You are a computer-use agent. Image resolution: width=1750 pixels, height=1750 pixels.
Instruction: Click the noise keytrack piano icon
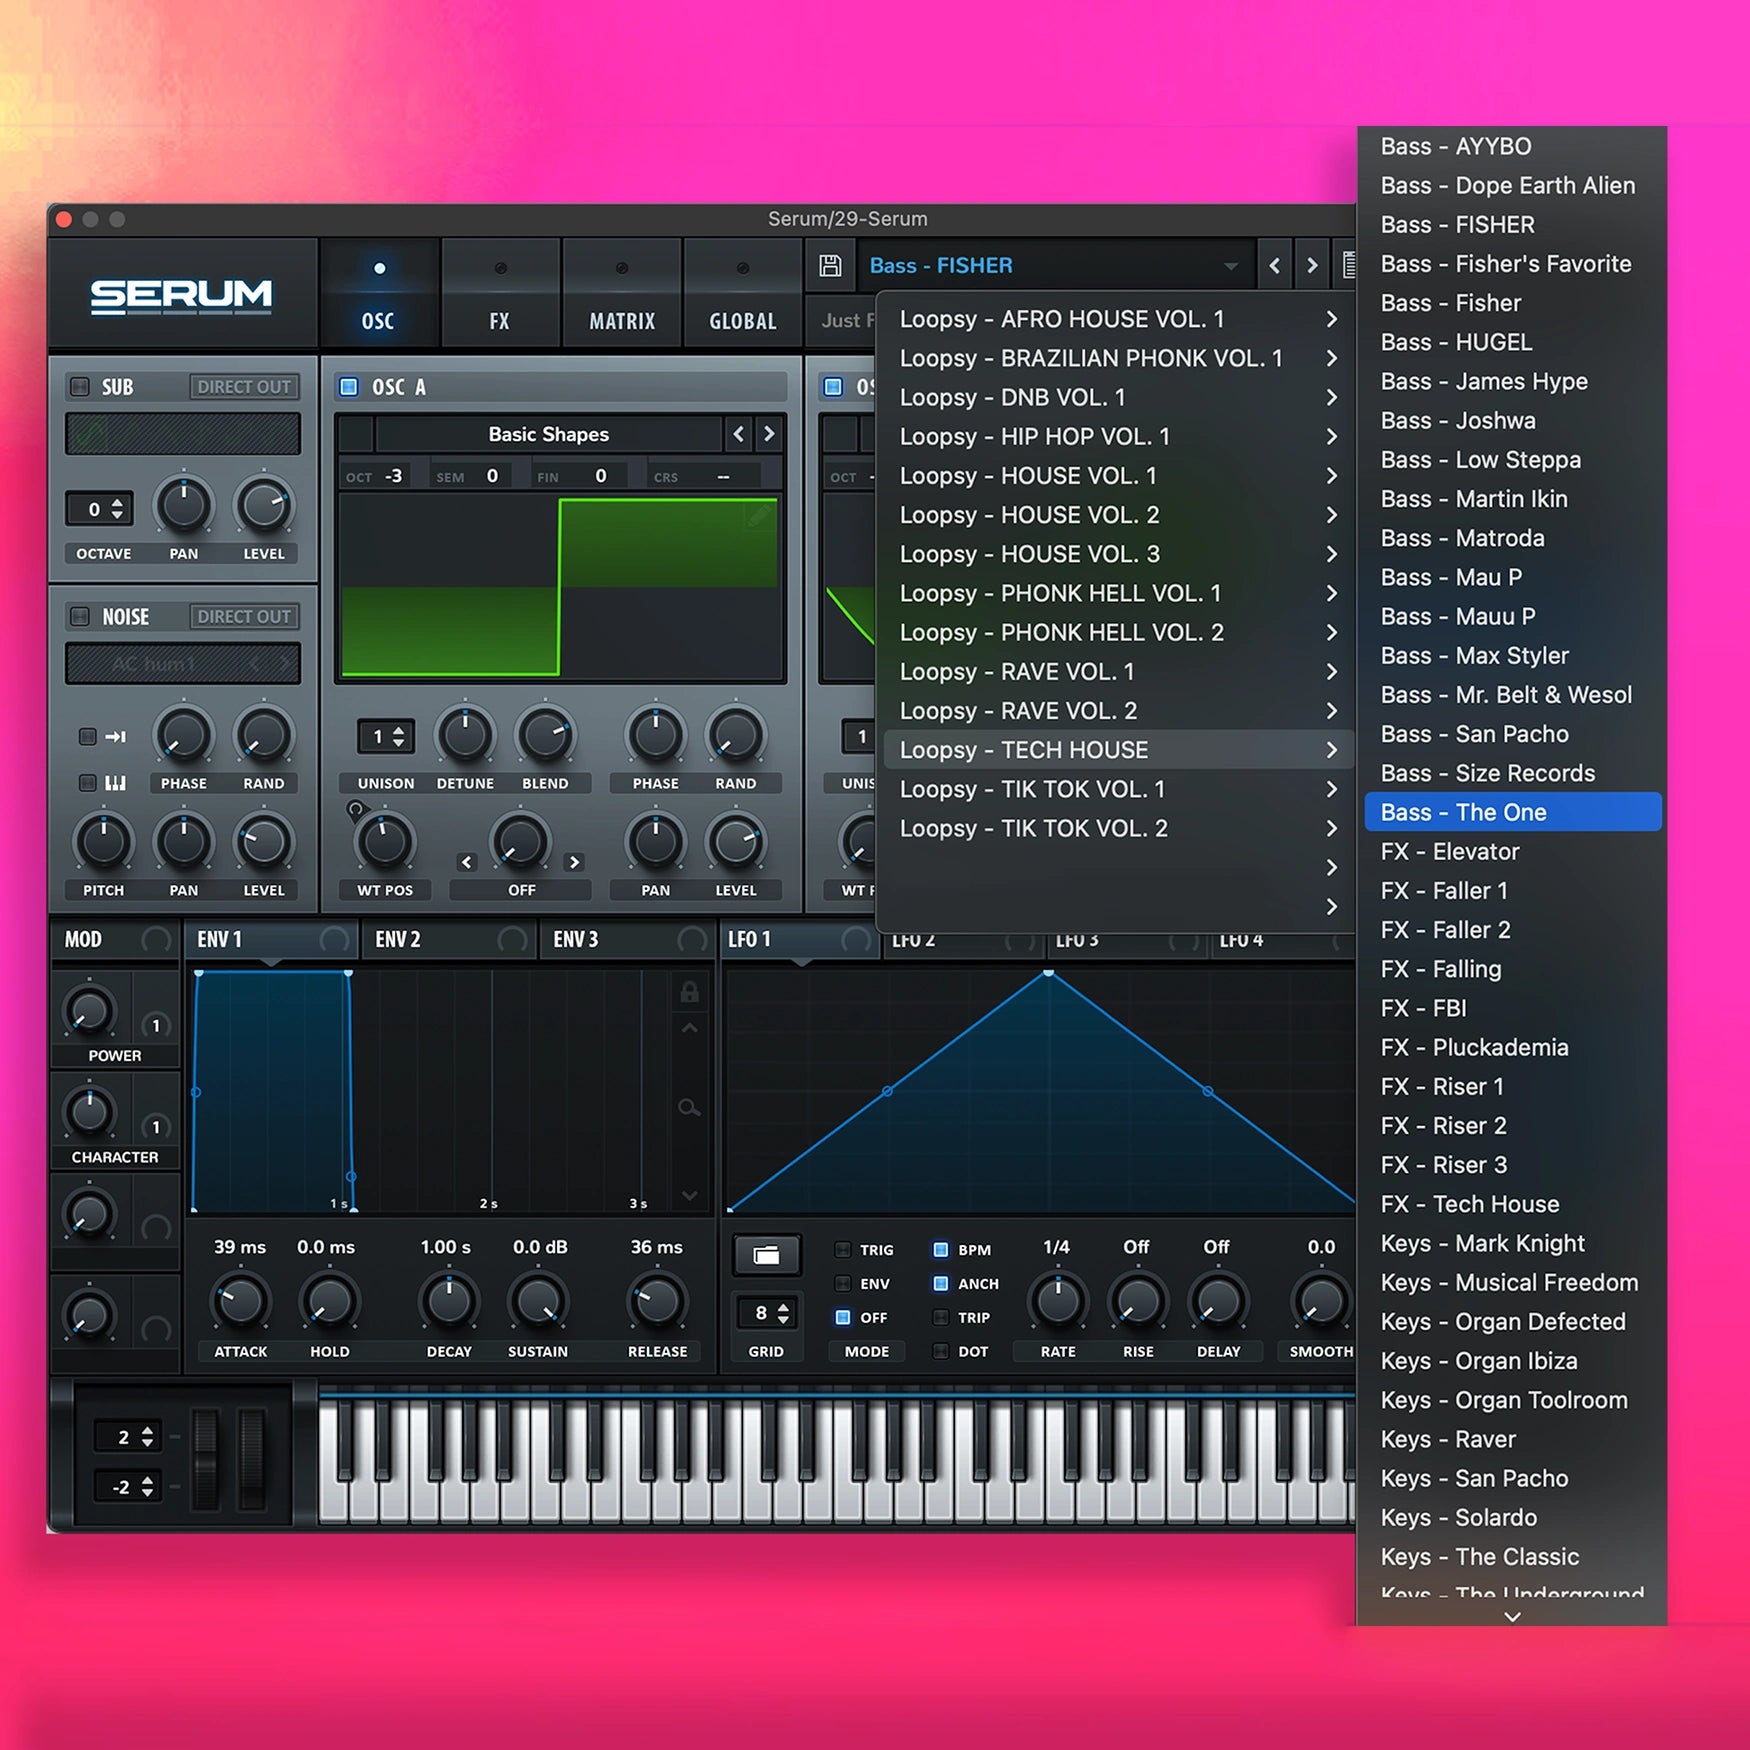116,782
